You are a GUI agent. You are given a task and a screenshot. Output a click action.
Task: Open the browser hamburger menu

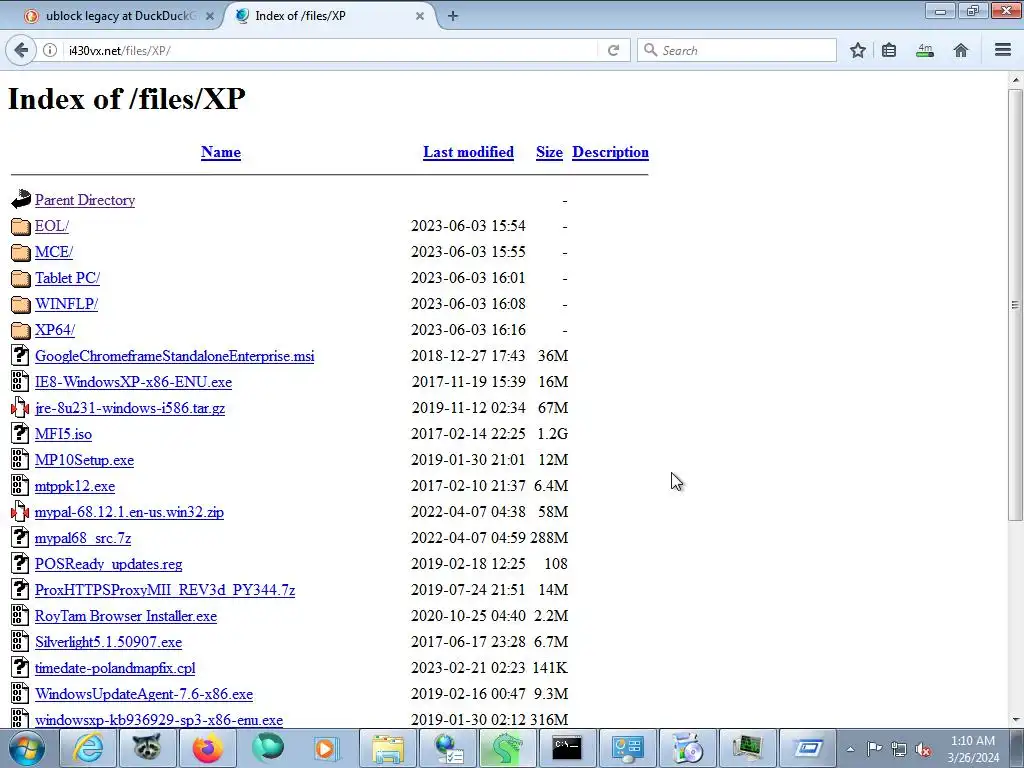(1003, 50)
